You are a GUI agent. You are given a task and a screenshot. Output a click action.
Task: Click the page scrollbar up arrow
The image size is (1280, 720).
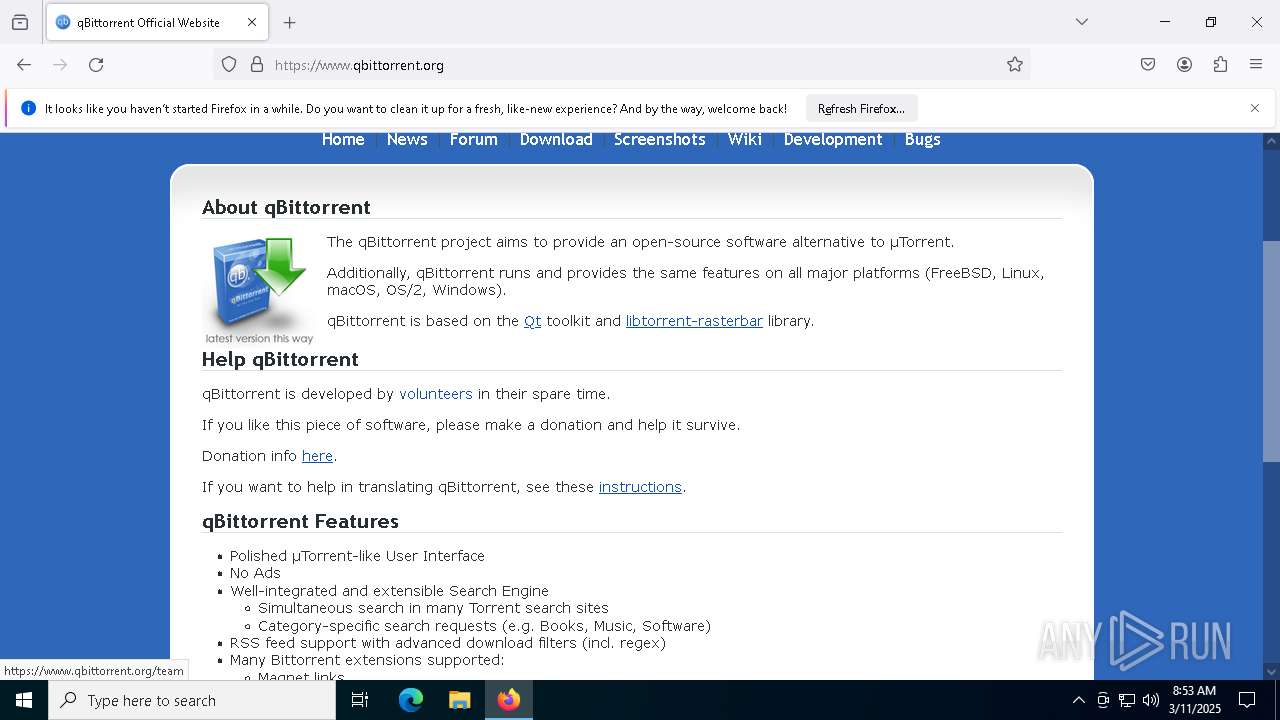(x=1271, y=141)
